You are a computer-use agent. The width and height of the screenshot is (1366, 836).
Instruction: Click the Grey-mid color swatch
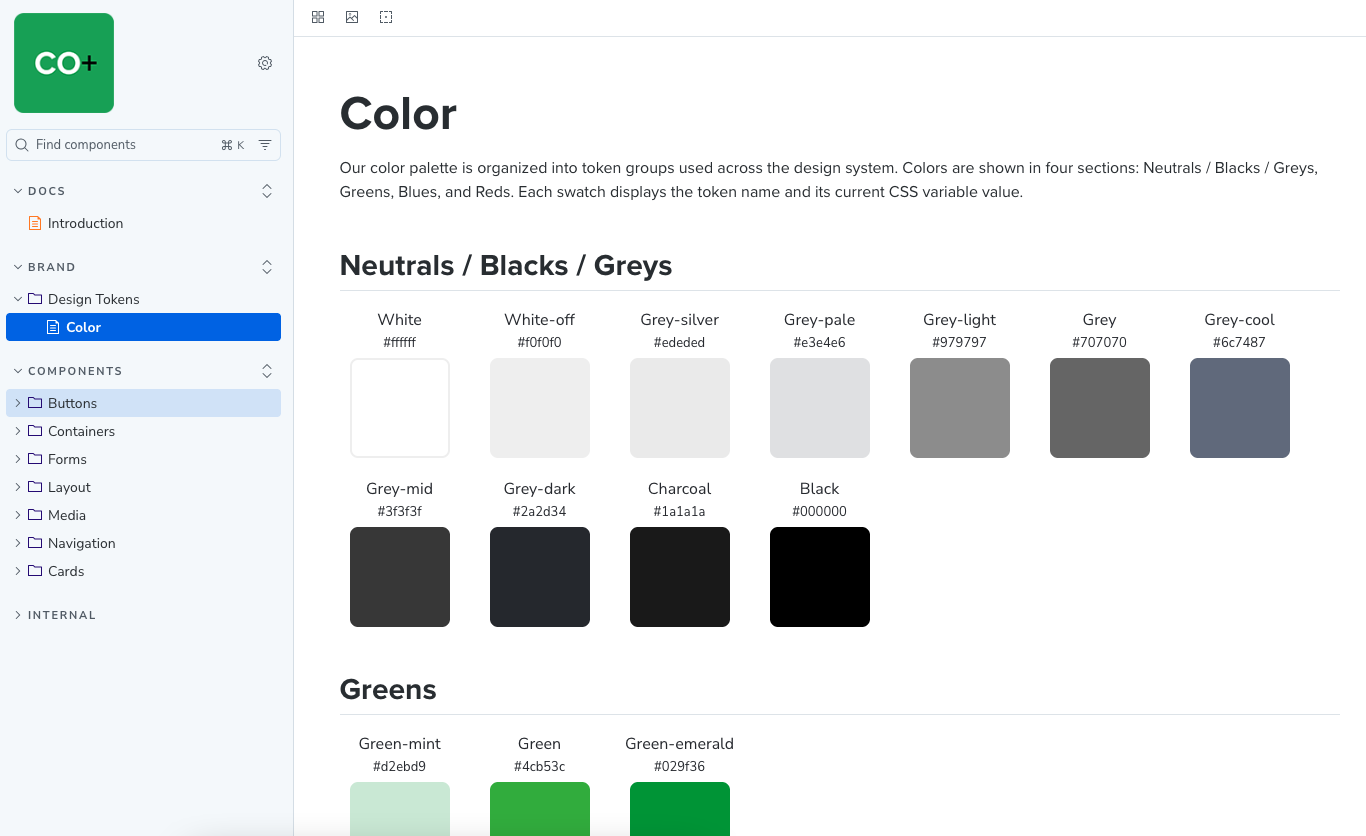click(400, 577)
